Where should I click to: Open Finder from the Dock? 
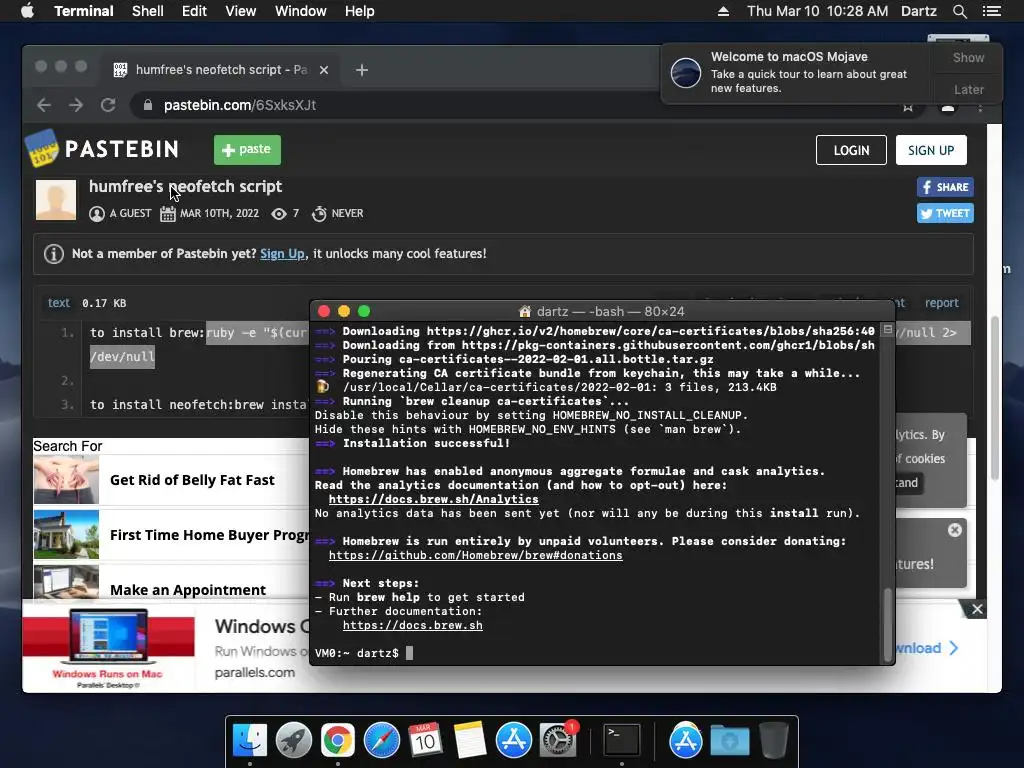250,741
